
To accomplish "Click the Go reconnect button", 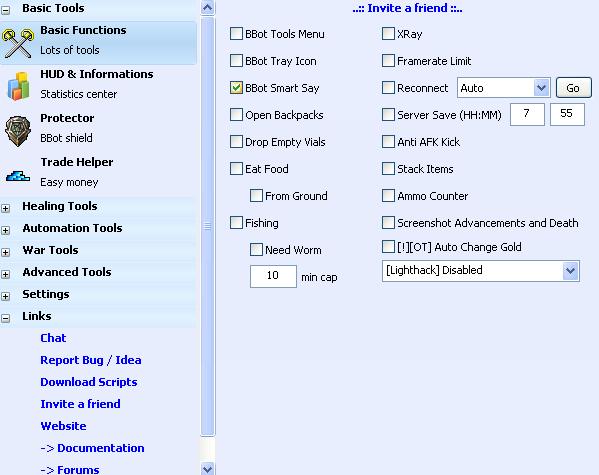I will pyautogui.click(x=573, y=88).
